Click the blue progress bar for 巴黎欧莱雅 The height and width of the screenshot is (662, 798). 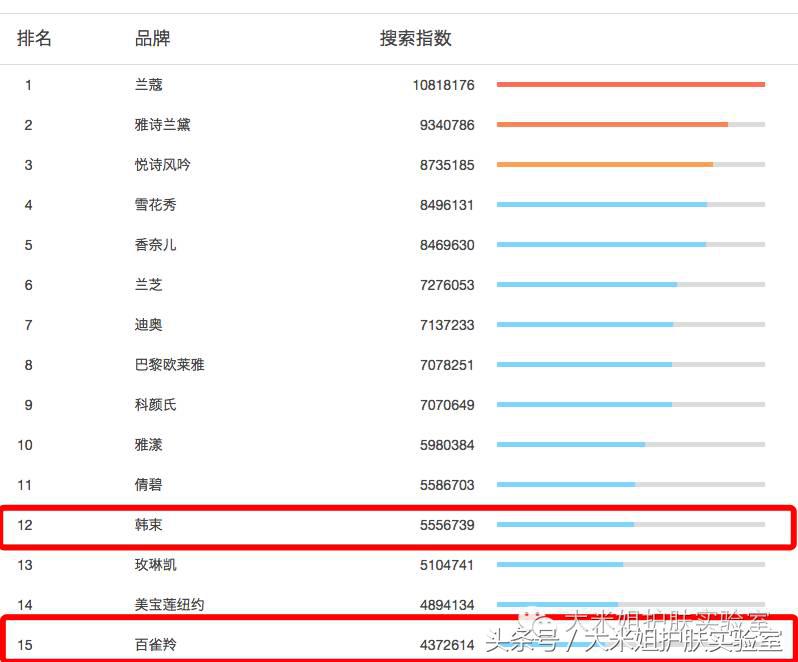tap(584, 364)
